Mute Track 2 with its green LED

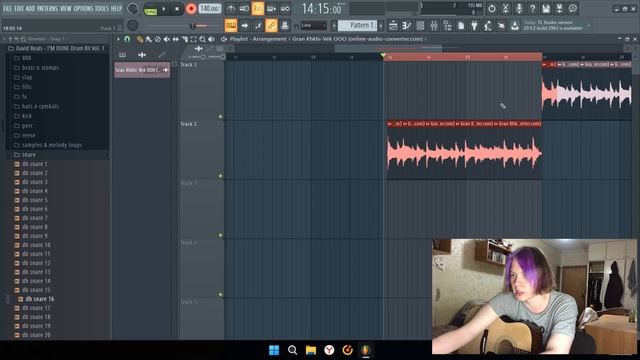point(220,176)
